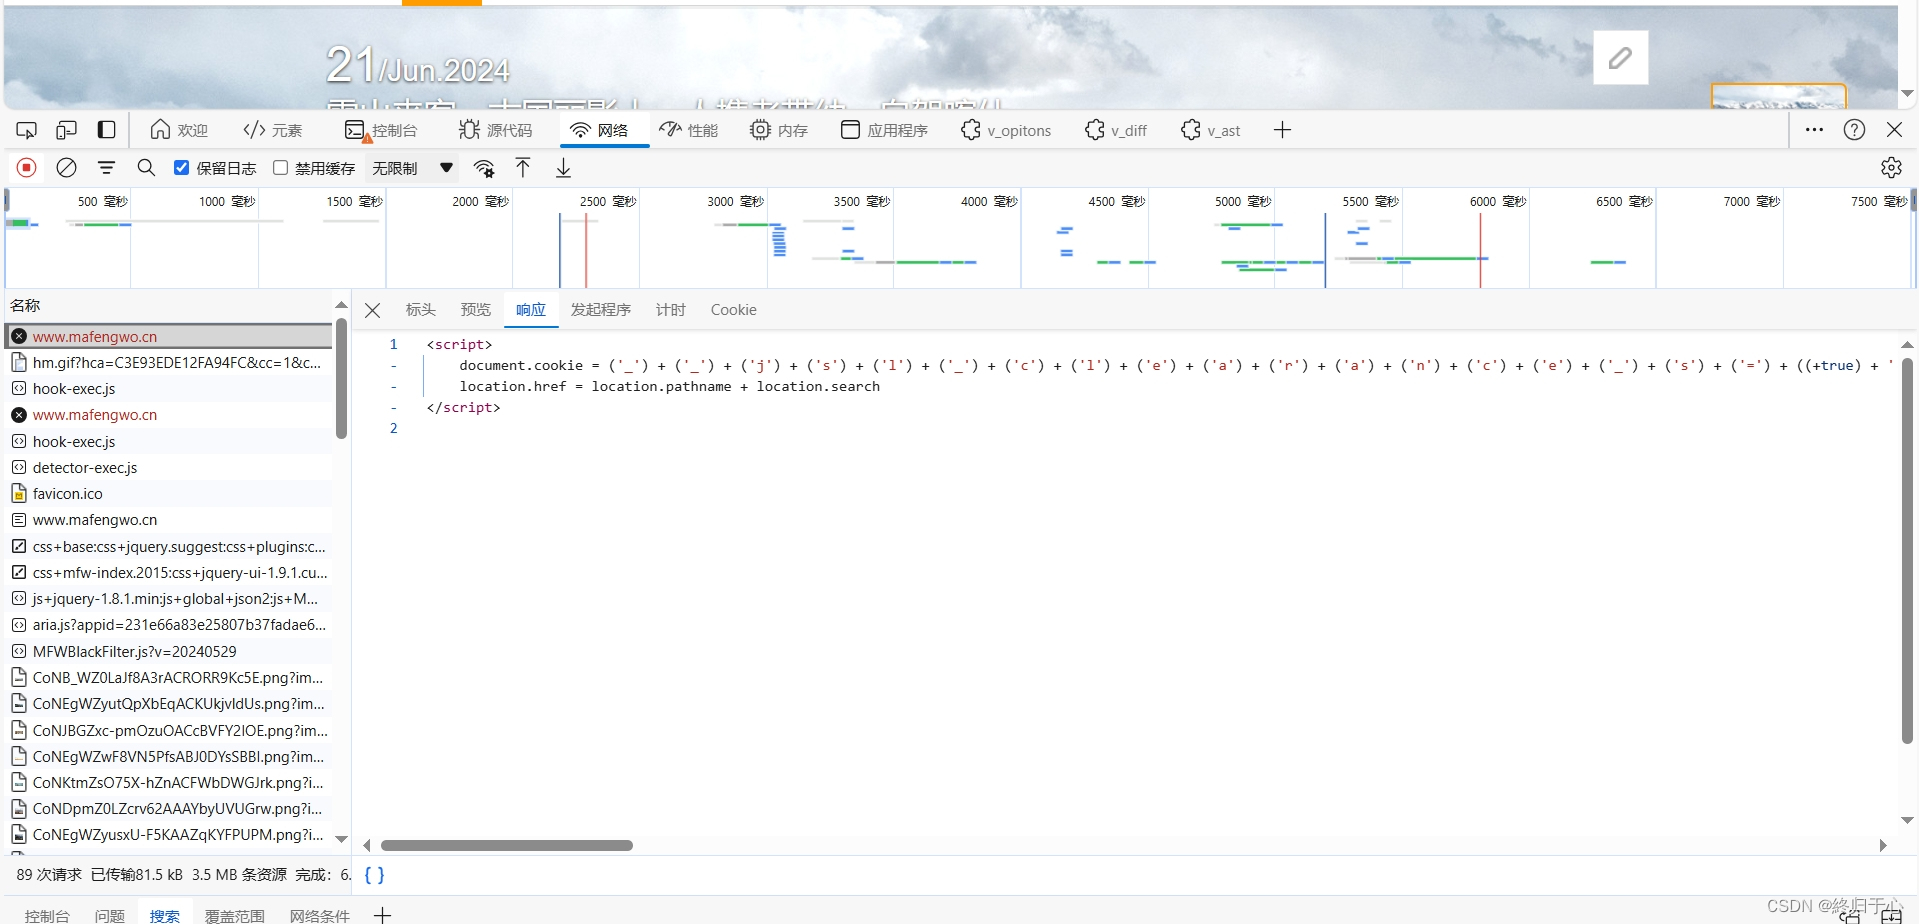This screenshot has width=1919, height=924.
Task: Open the 应用程序 application tab
Action: coord(884,130)
